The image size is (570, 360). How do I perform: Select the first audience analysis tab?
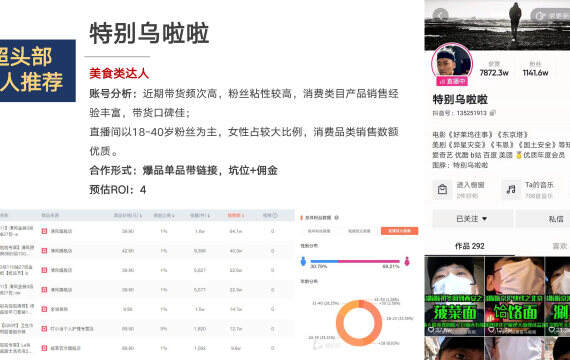coord(319,231)
